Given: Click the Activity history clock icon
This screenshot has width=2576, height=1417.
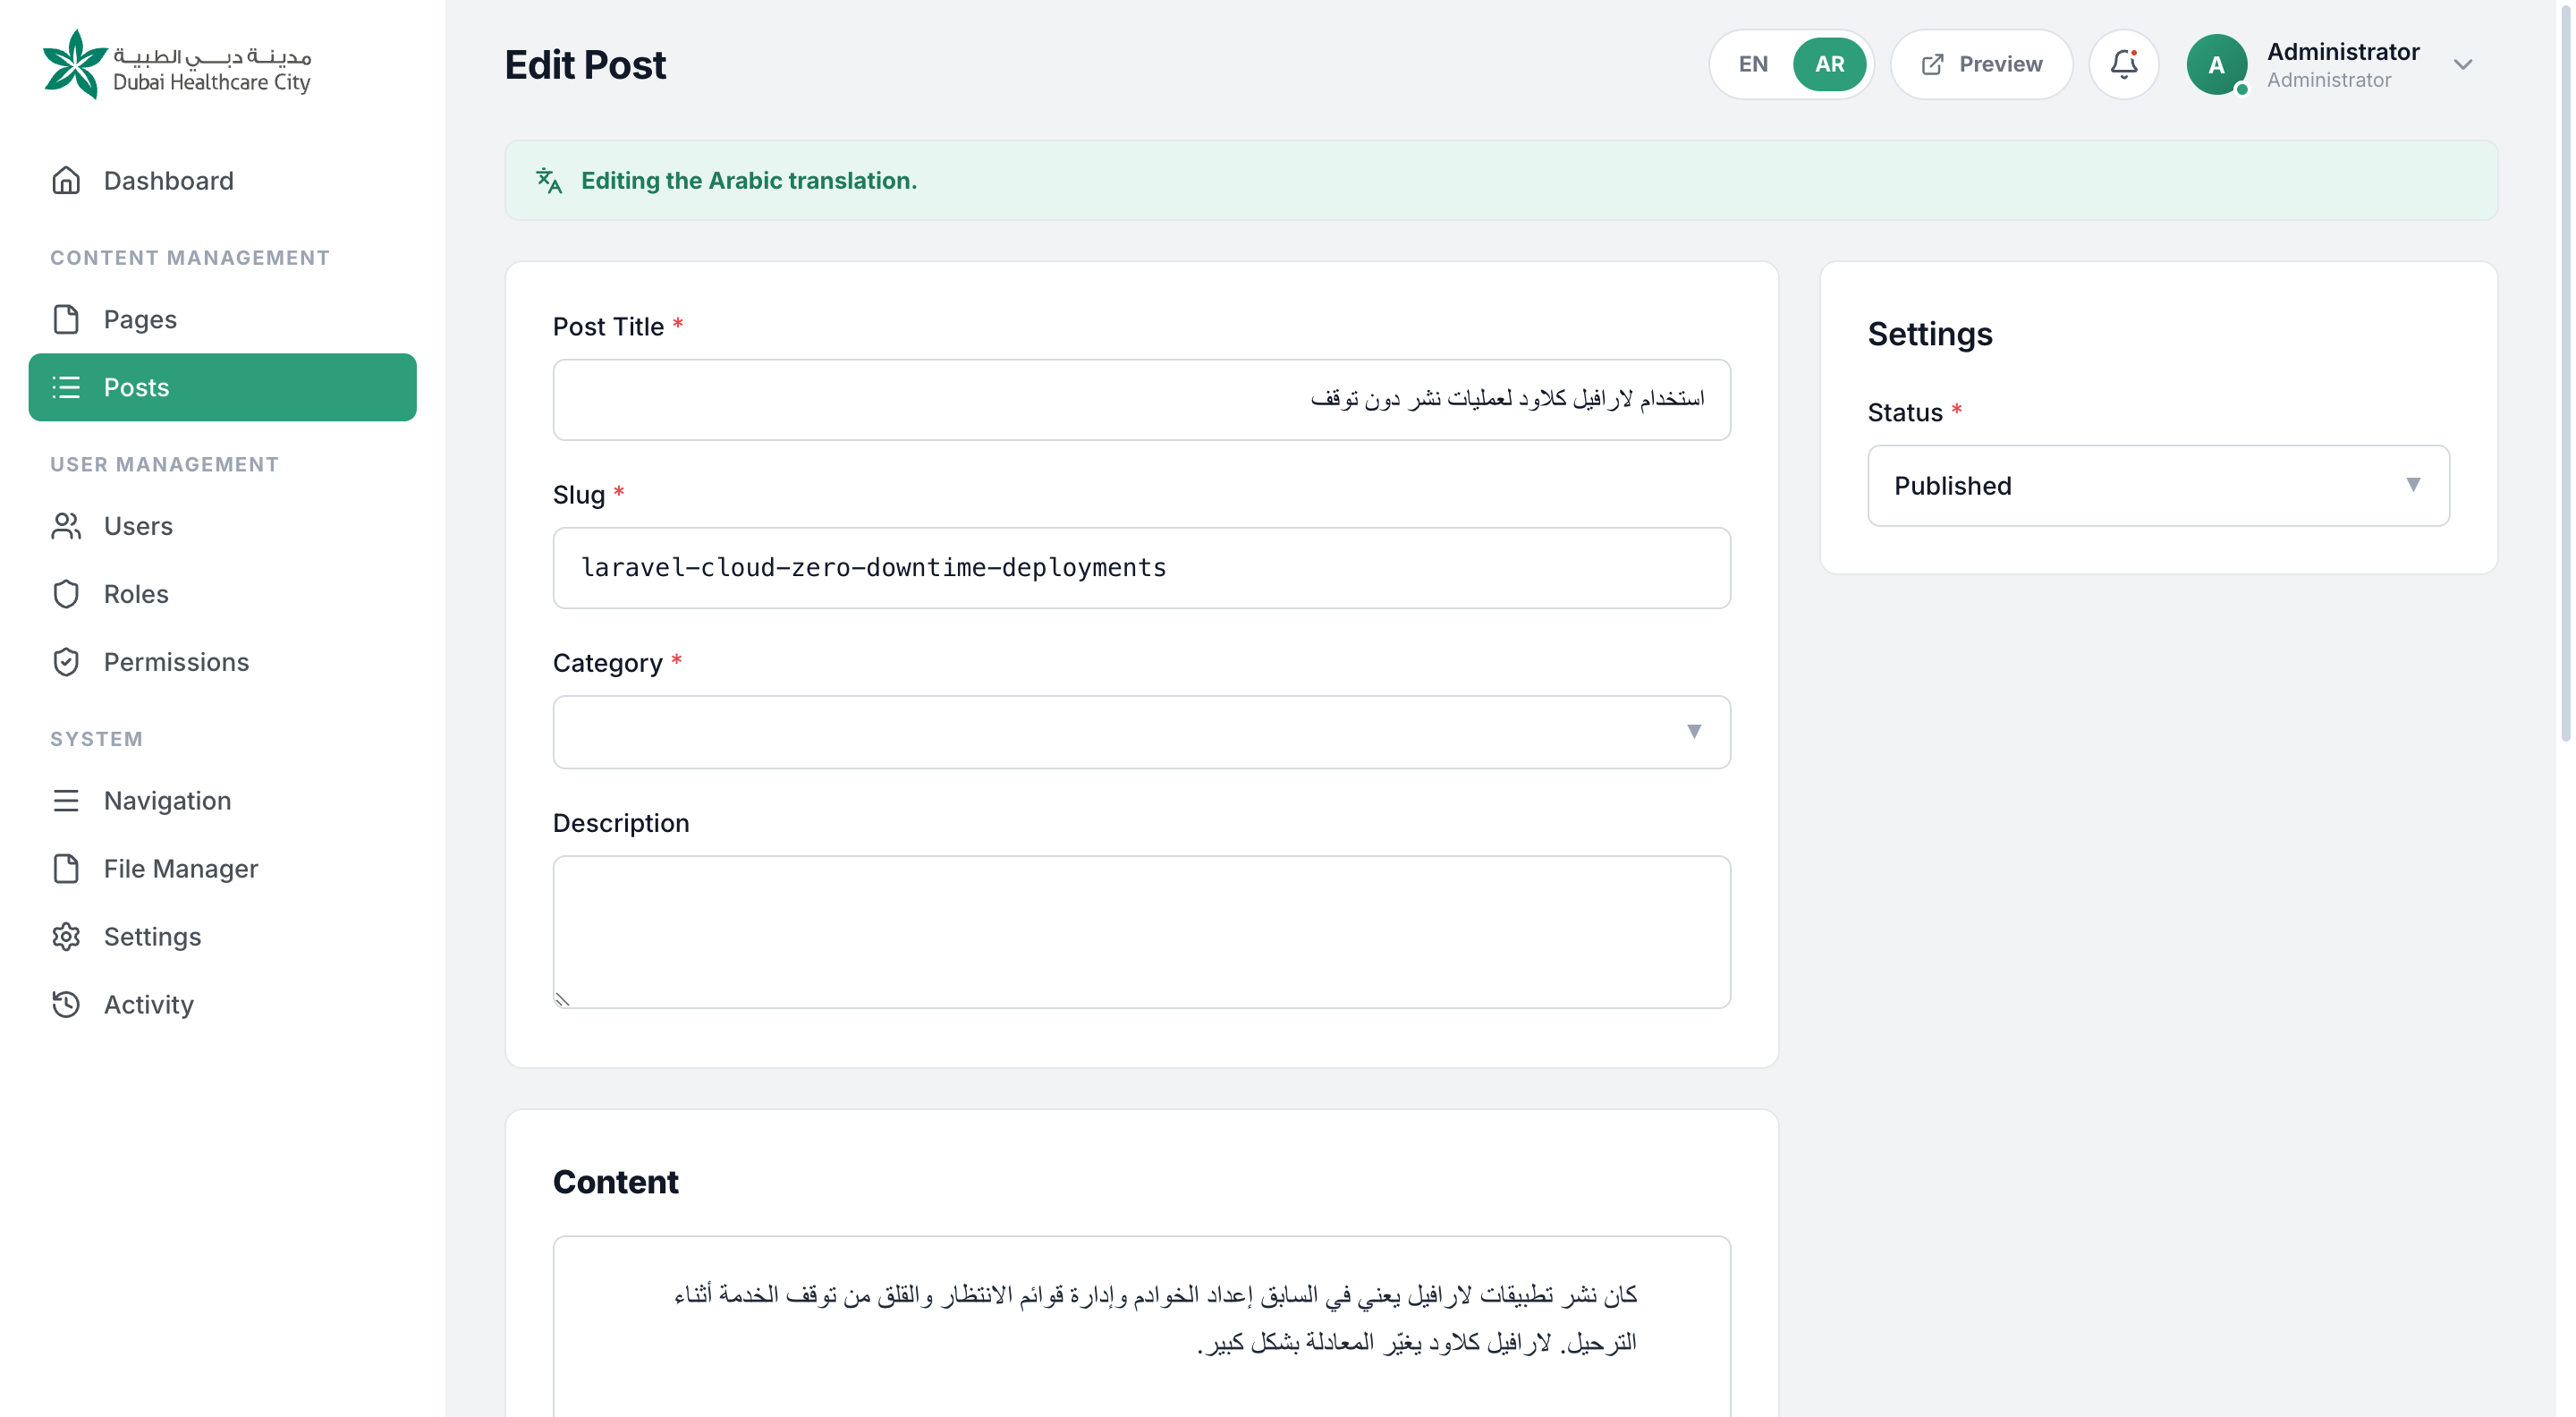Looking at the screenshot, I should (66, 1005).
